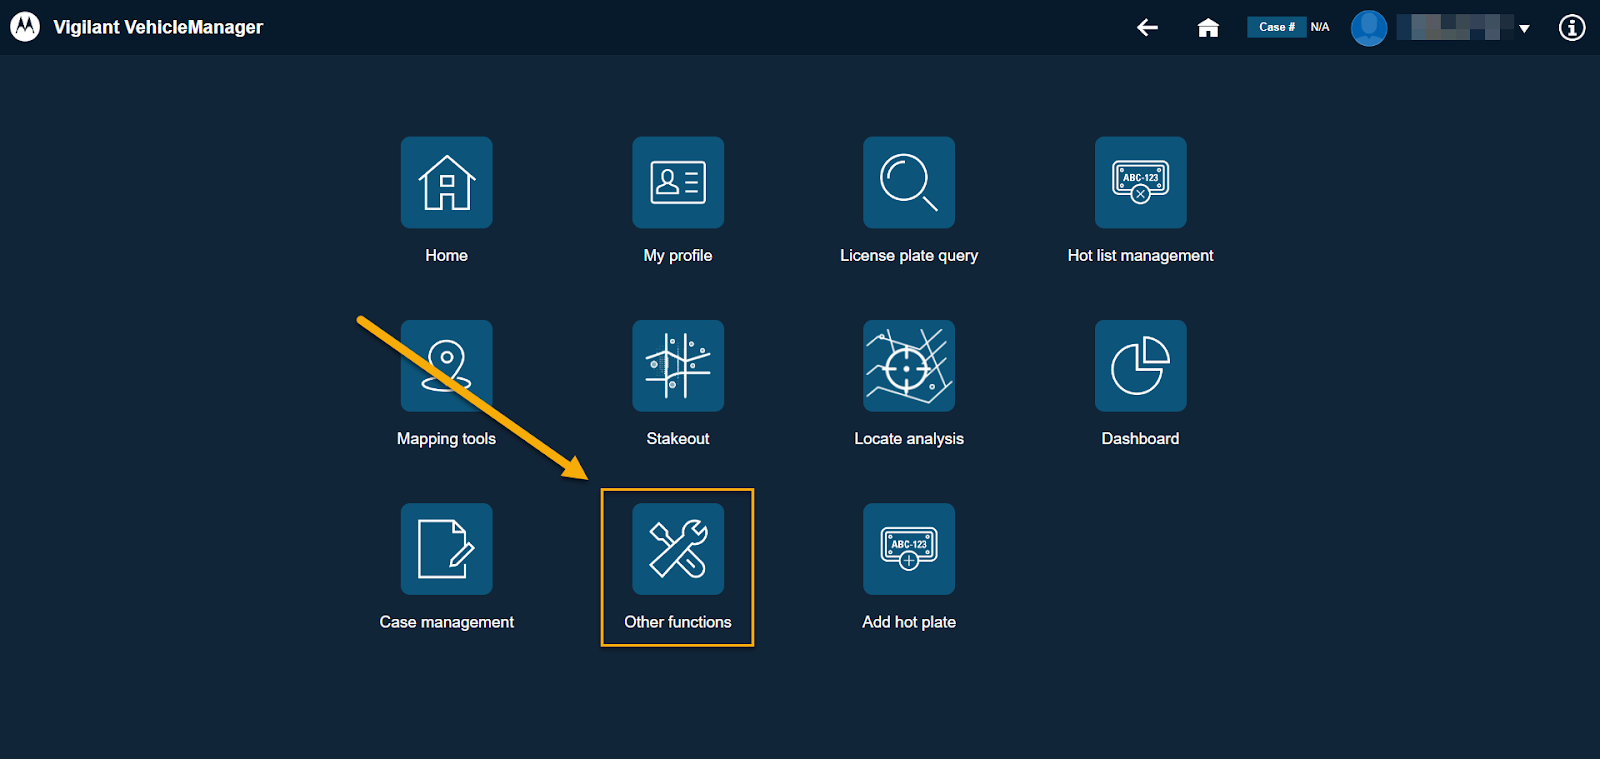
Task: Click the Locate analysis label
Action: (x=909, y=439)
